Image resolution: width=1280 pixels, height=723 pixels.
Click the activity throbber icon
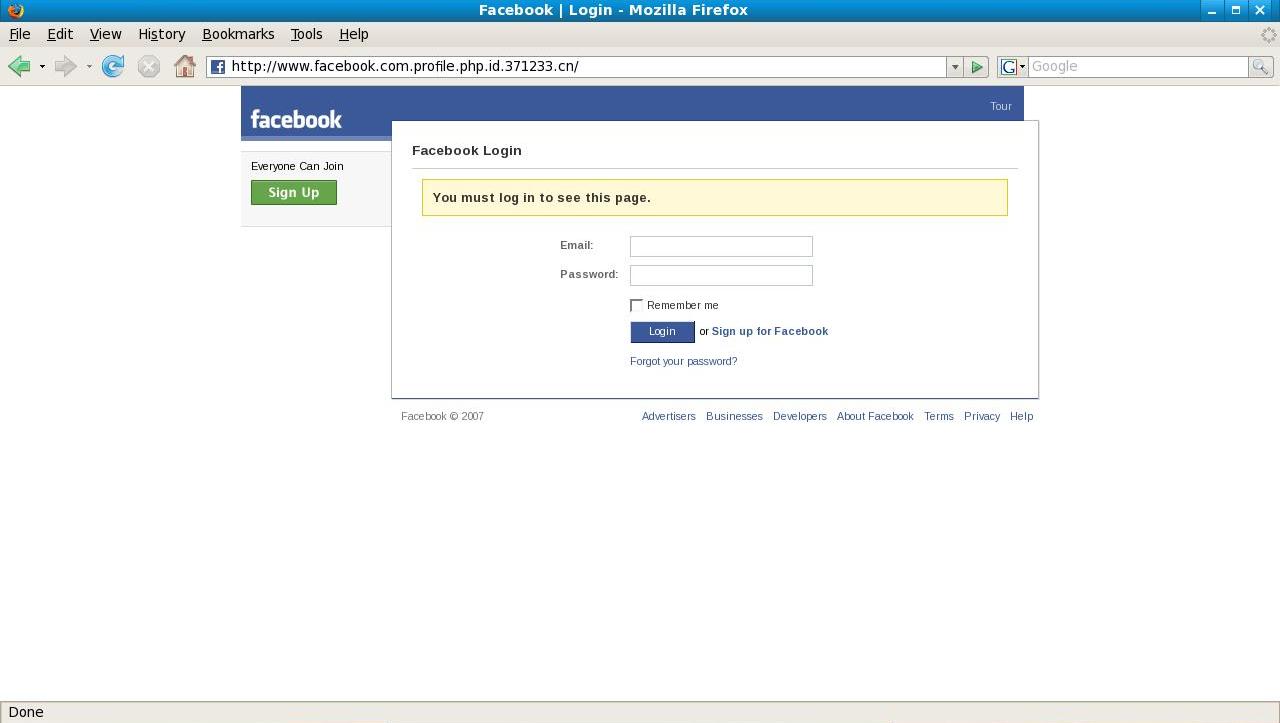tap(1268, 34)
